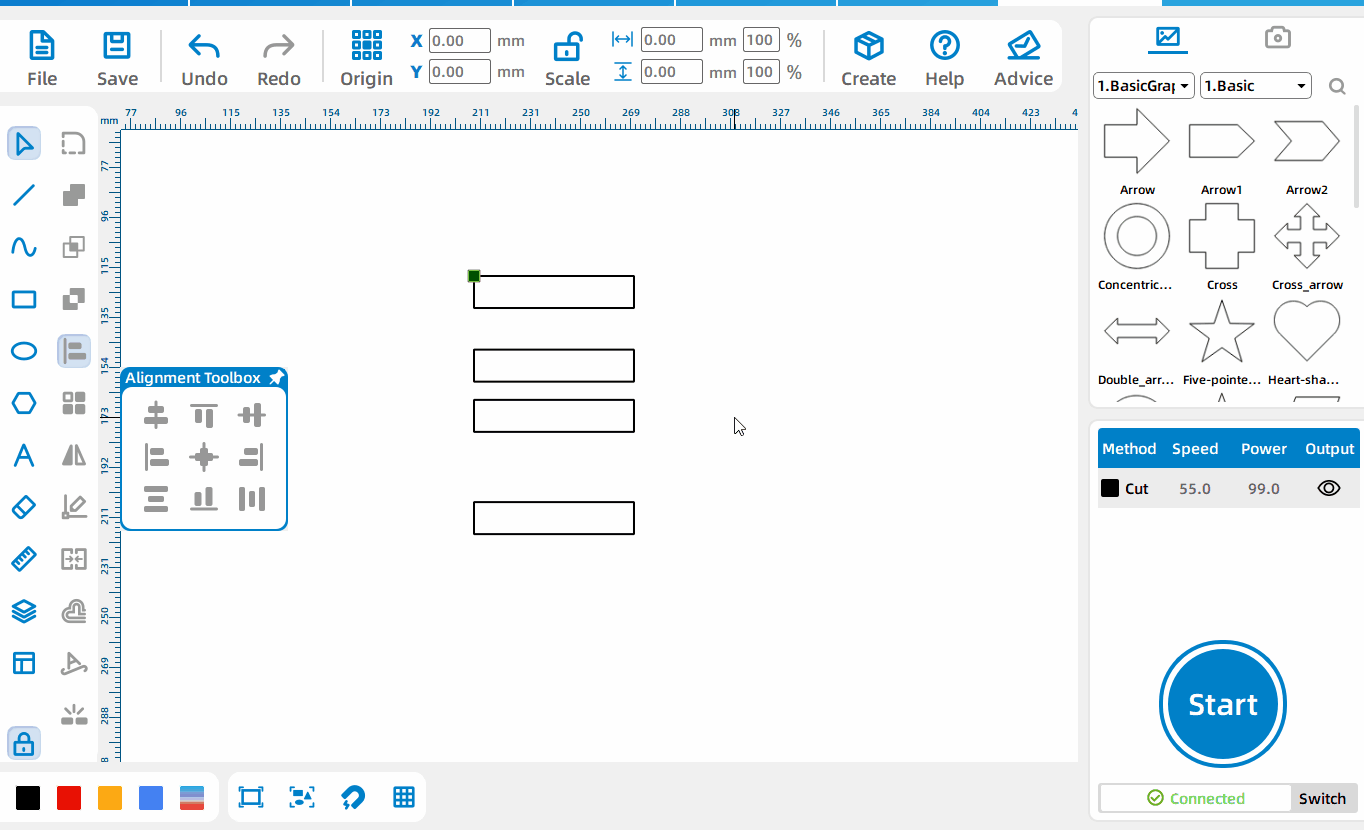Click the cloud-shaped Offset tool
Image resolution: width=1364 pixels, height=830 pixels.
[x=74, y=611]
